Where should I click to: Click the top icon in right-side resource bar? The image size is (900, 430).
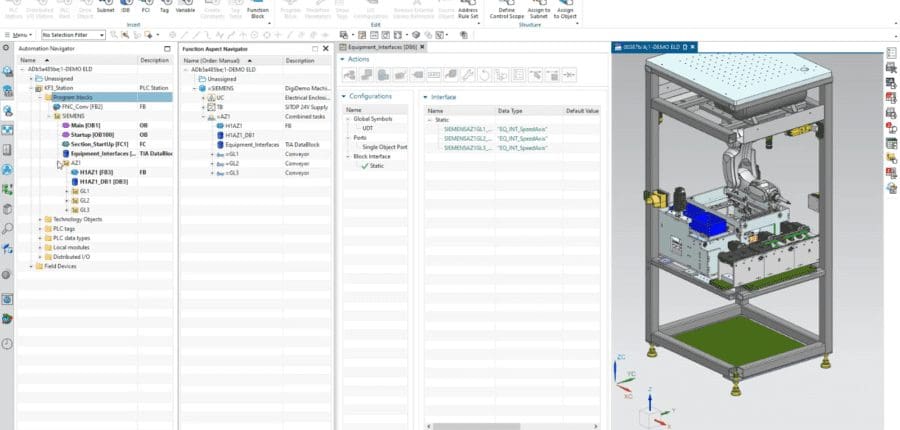tap(891, 53)
